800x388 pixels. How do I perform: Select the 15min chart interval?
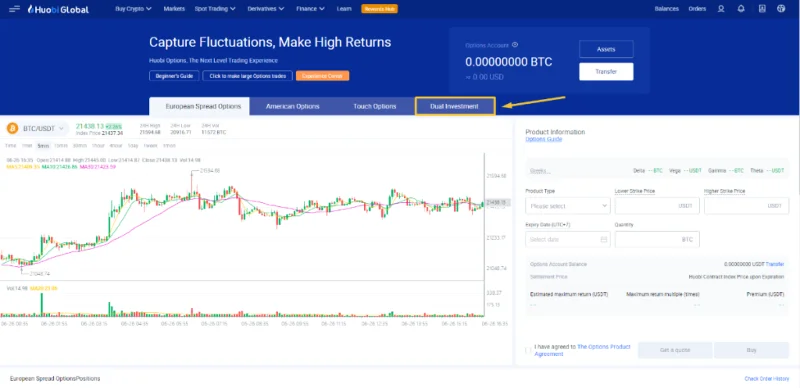point(61,146)
